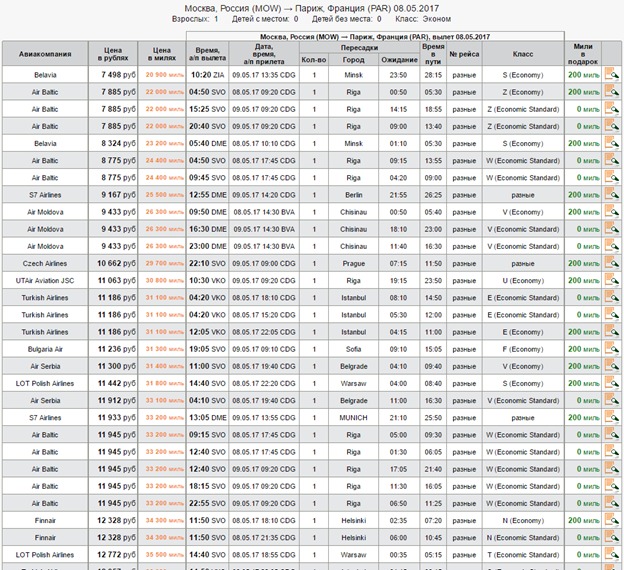Viewport: 624px width, 570px height.
Task: Open details icon for LOT Polish Airlines 12 772 руб
Action: pyautogui.click(x=612, y=554)
